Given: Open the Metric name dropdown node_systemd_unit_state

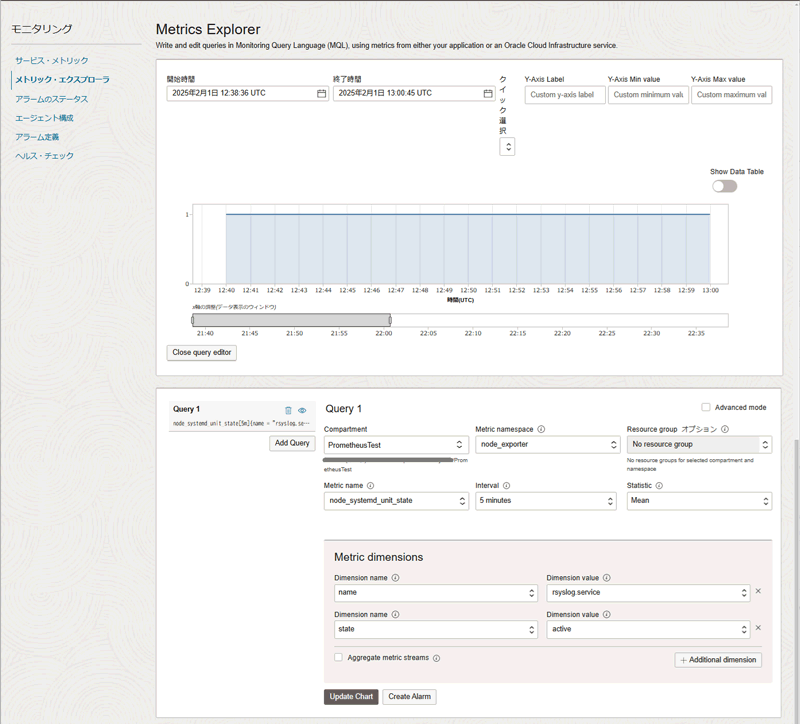Looking at the screenshot, I should point(396,501).
